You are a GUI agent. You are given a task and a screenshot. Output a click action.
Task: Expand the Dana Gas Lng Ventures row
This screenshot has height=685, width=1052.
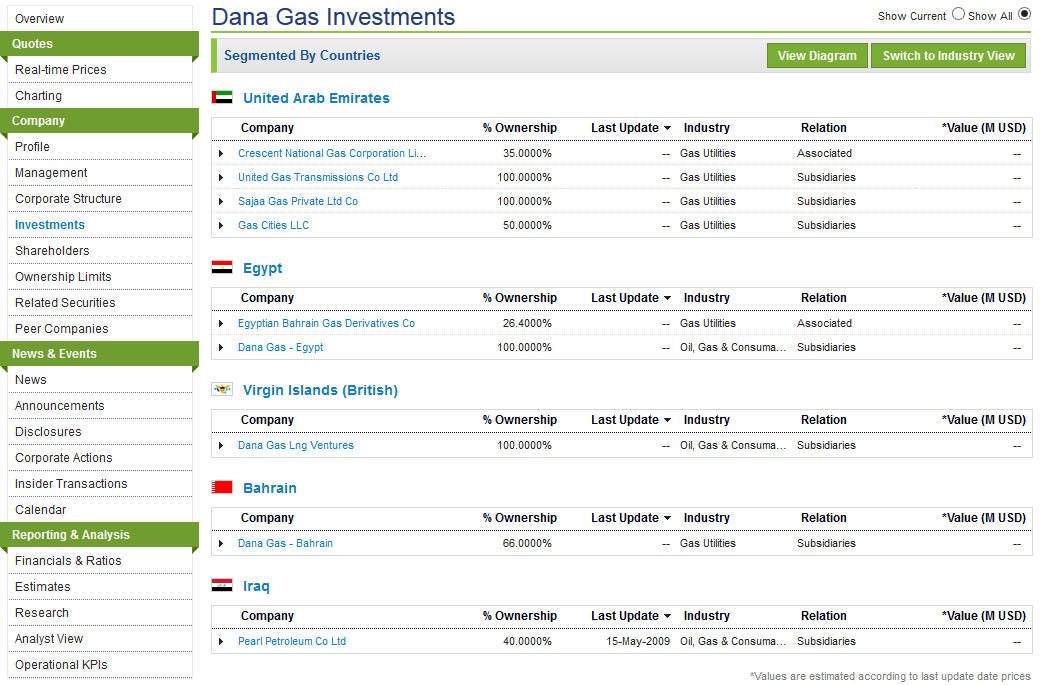[x=221, y=446]
